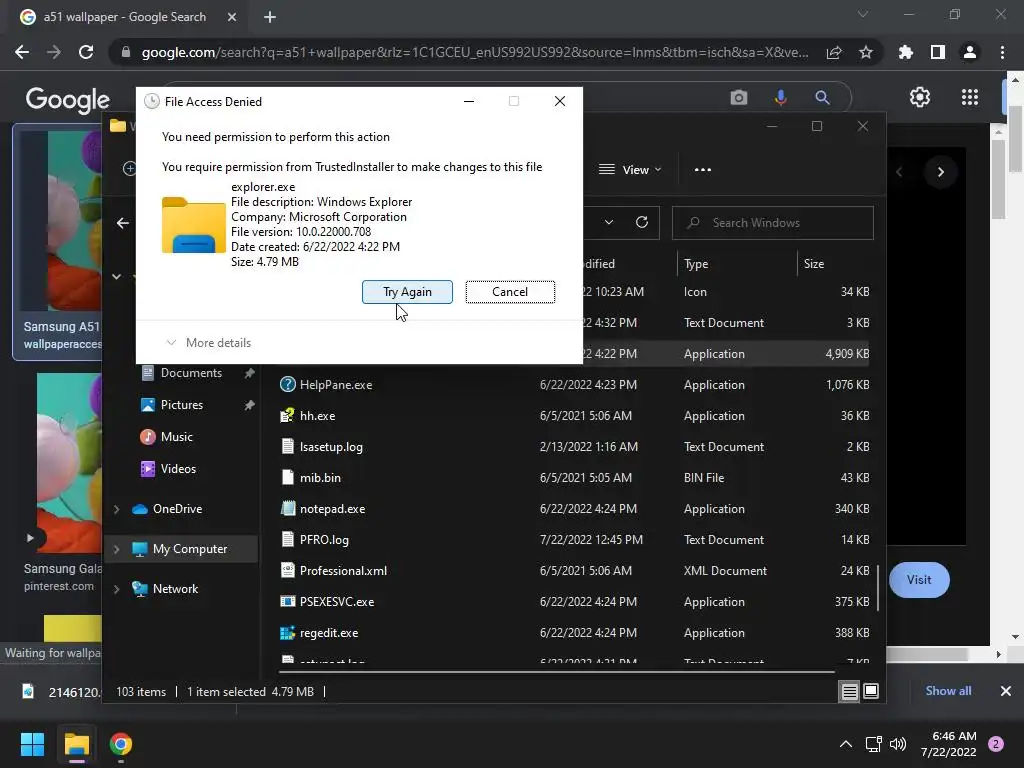Go back in File Explorer
This screenshot has width=1024, height=768.
pos(123,223)
